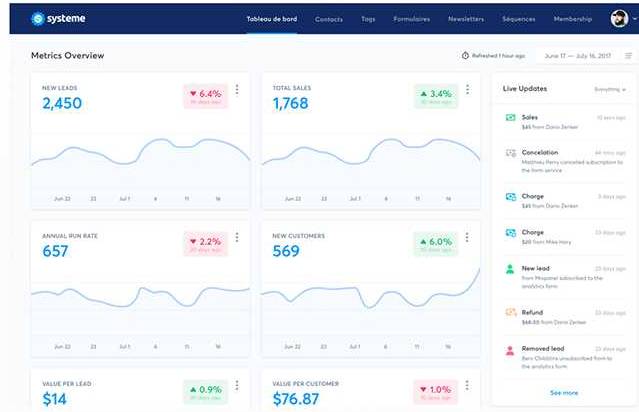Click the user profile avatar
This screenshot has height=412, width=639.
tap(619, 19)
